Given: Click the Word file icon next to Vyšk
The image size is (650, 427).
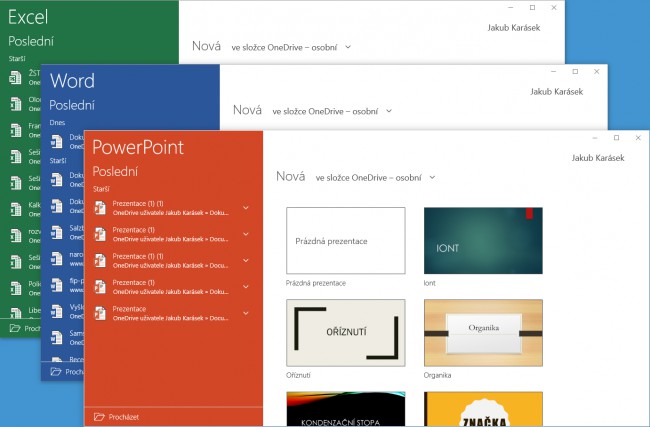Looking at the screenshot, I should pyautogui.click(x=57, y=311).
